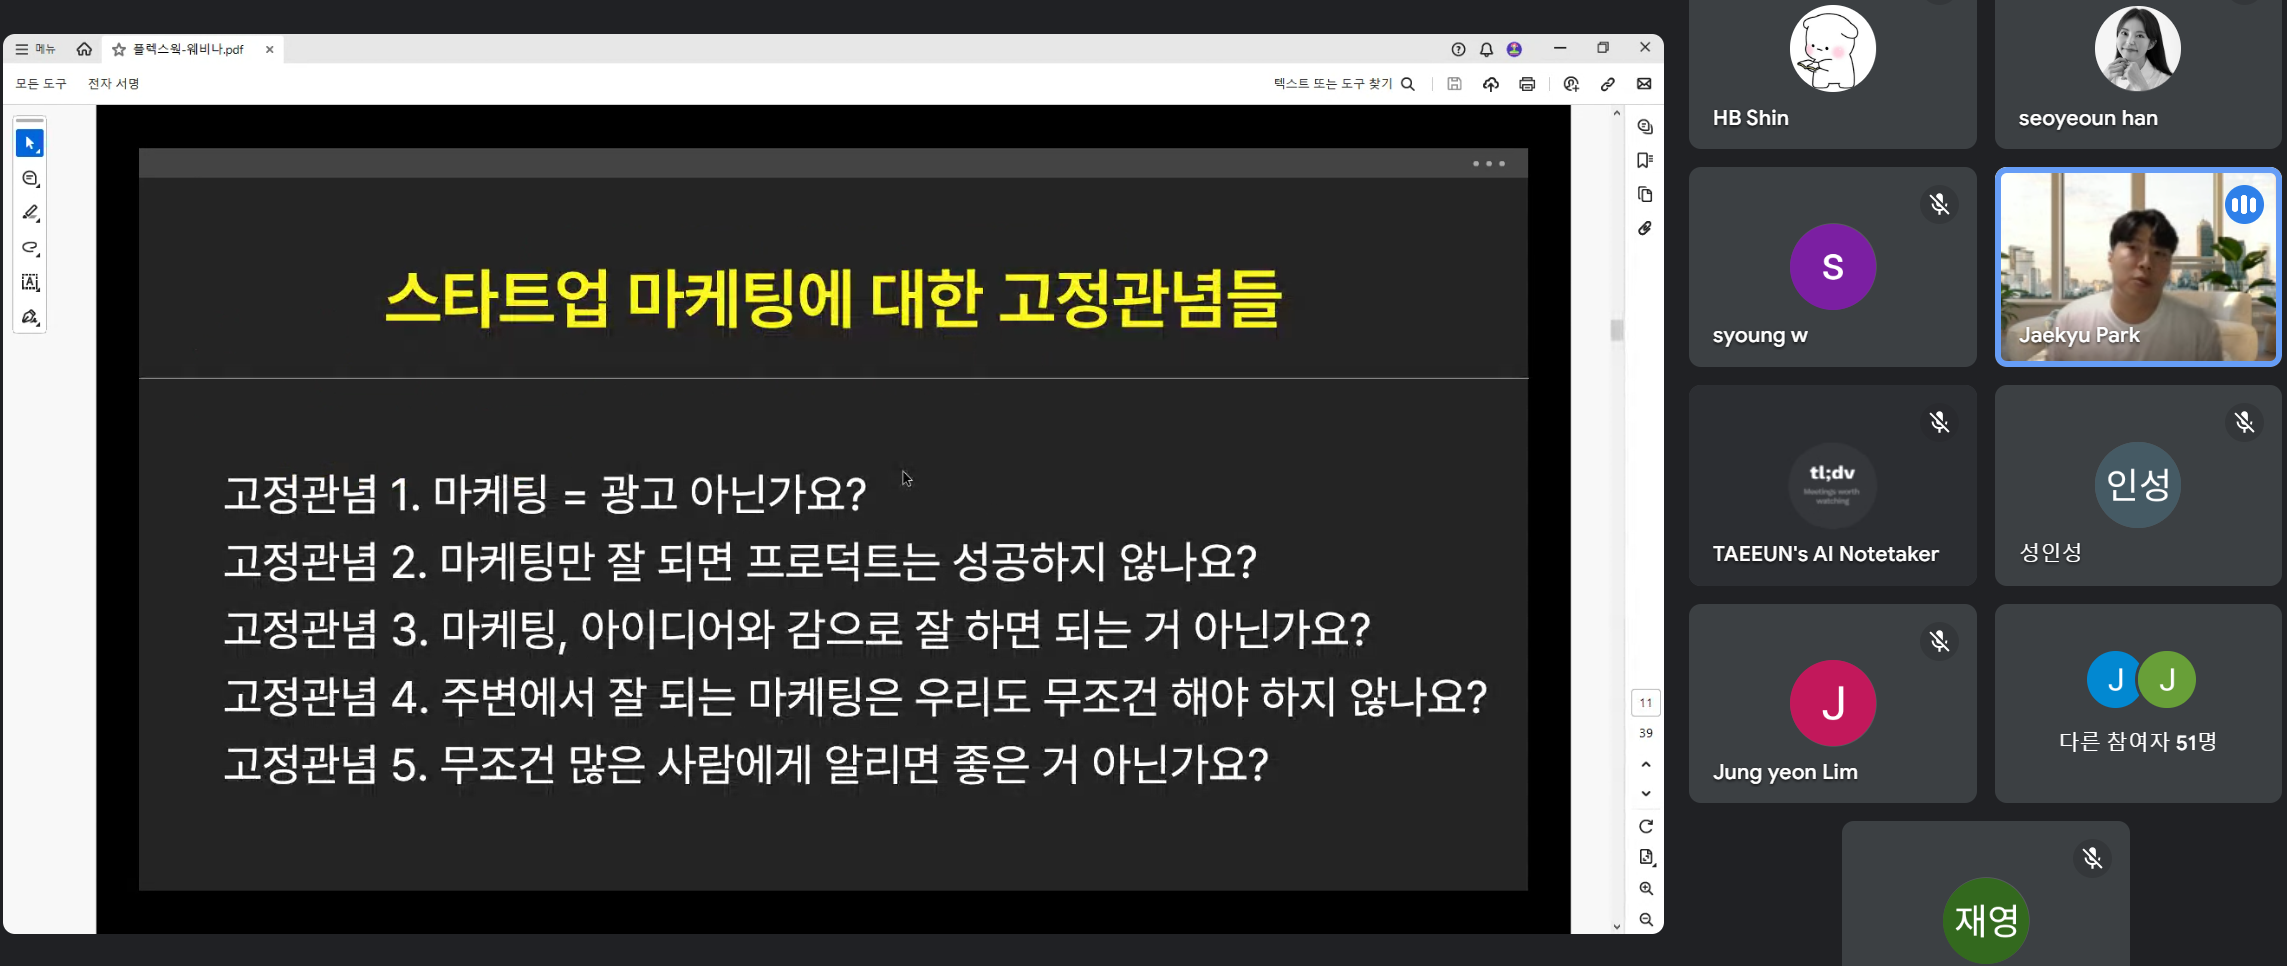
Task: Click the document scrollbar down arrow
Action: point(1617,927)
